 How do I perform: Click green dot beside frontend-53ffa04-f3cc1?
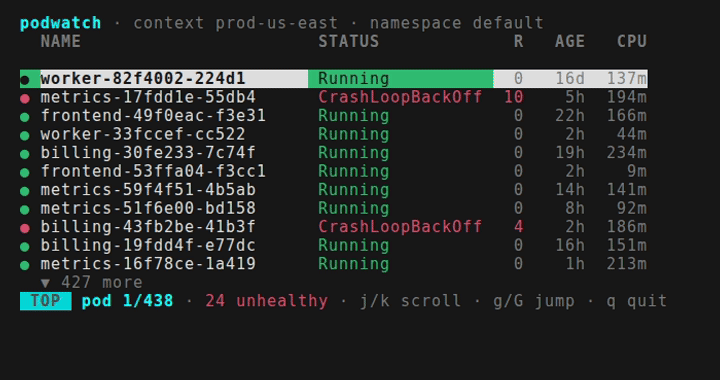25,173
